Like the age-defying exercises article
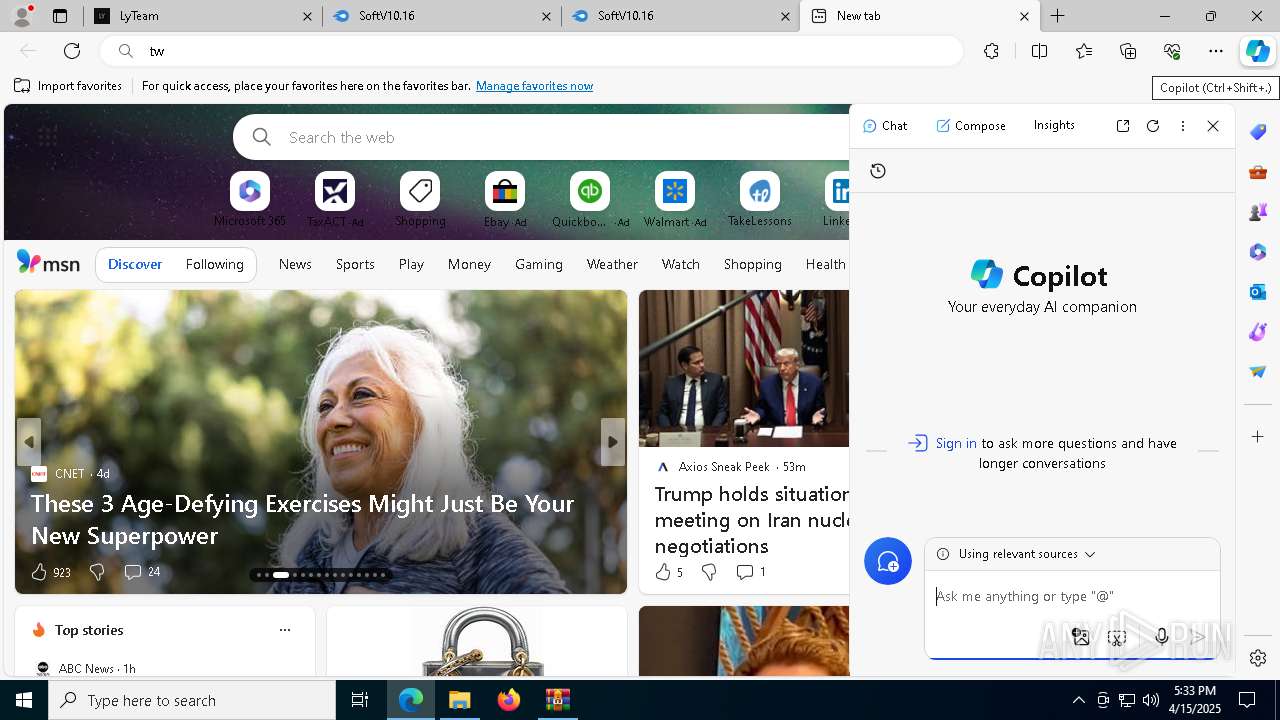Image resolution: width=1280 pixels, height=720 pixels. tap(50, 572)
